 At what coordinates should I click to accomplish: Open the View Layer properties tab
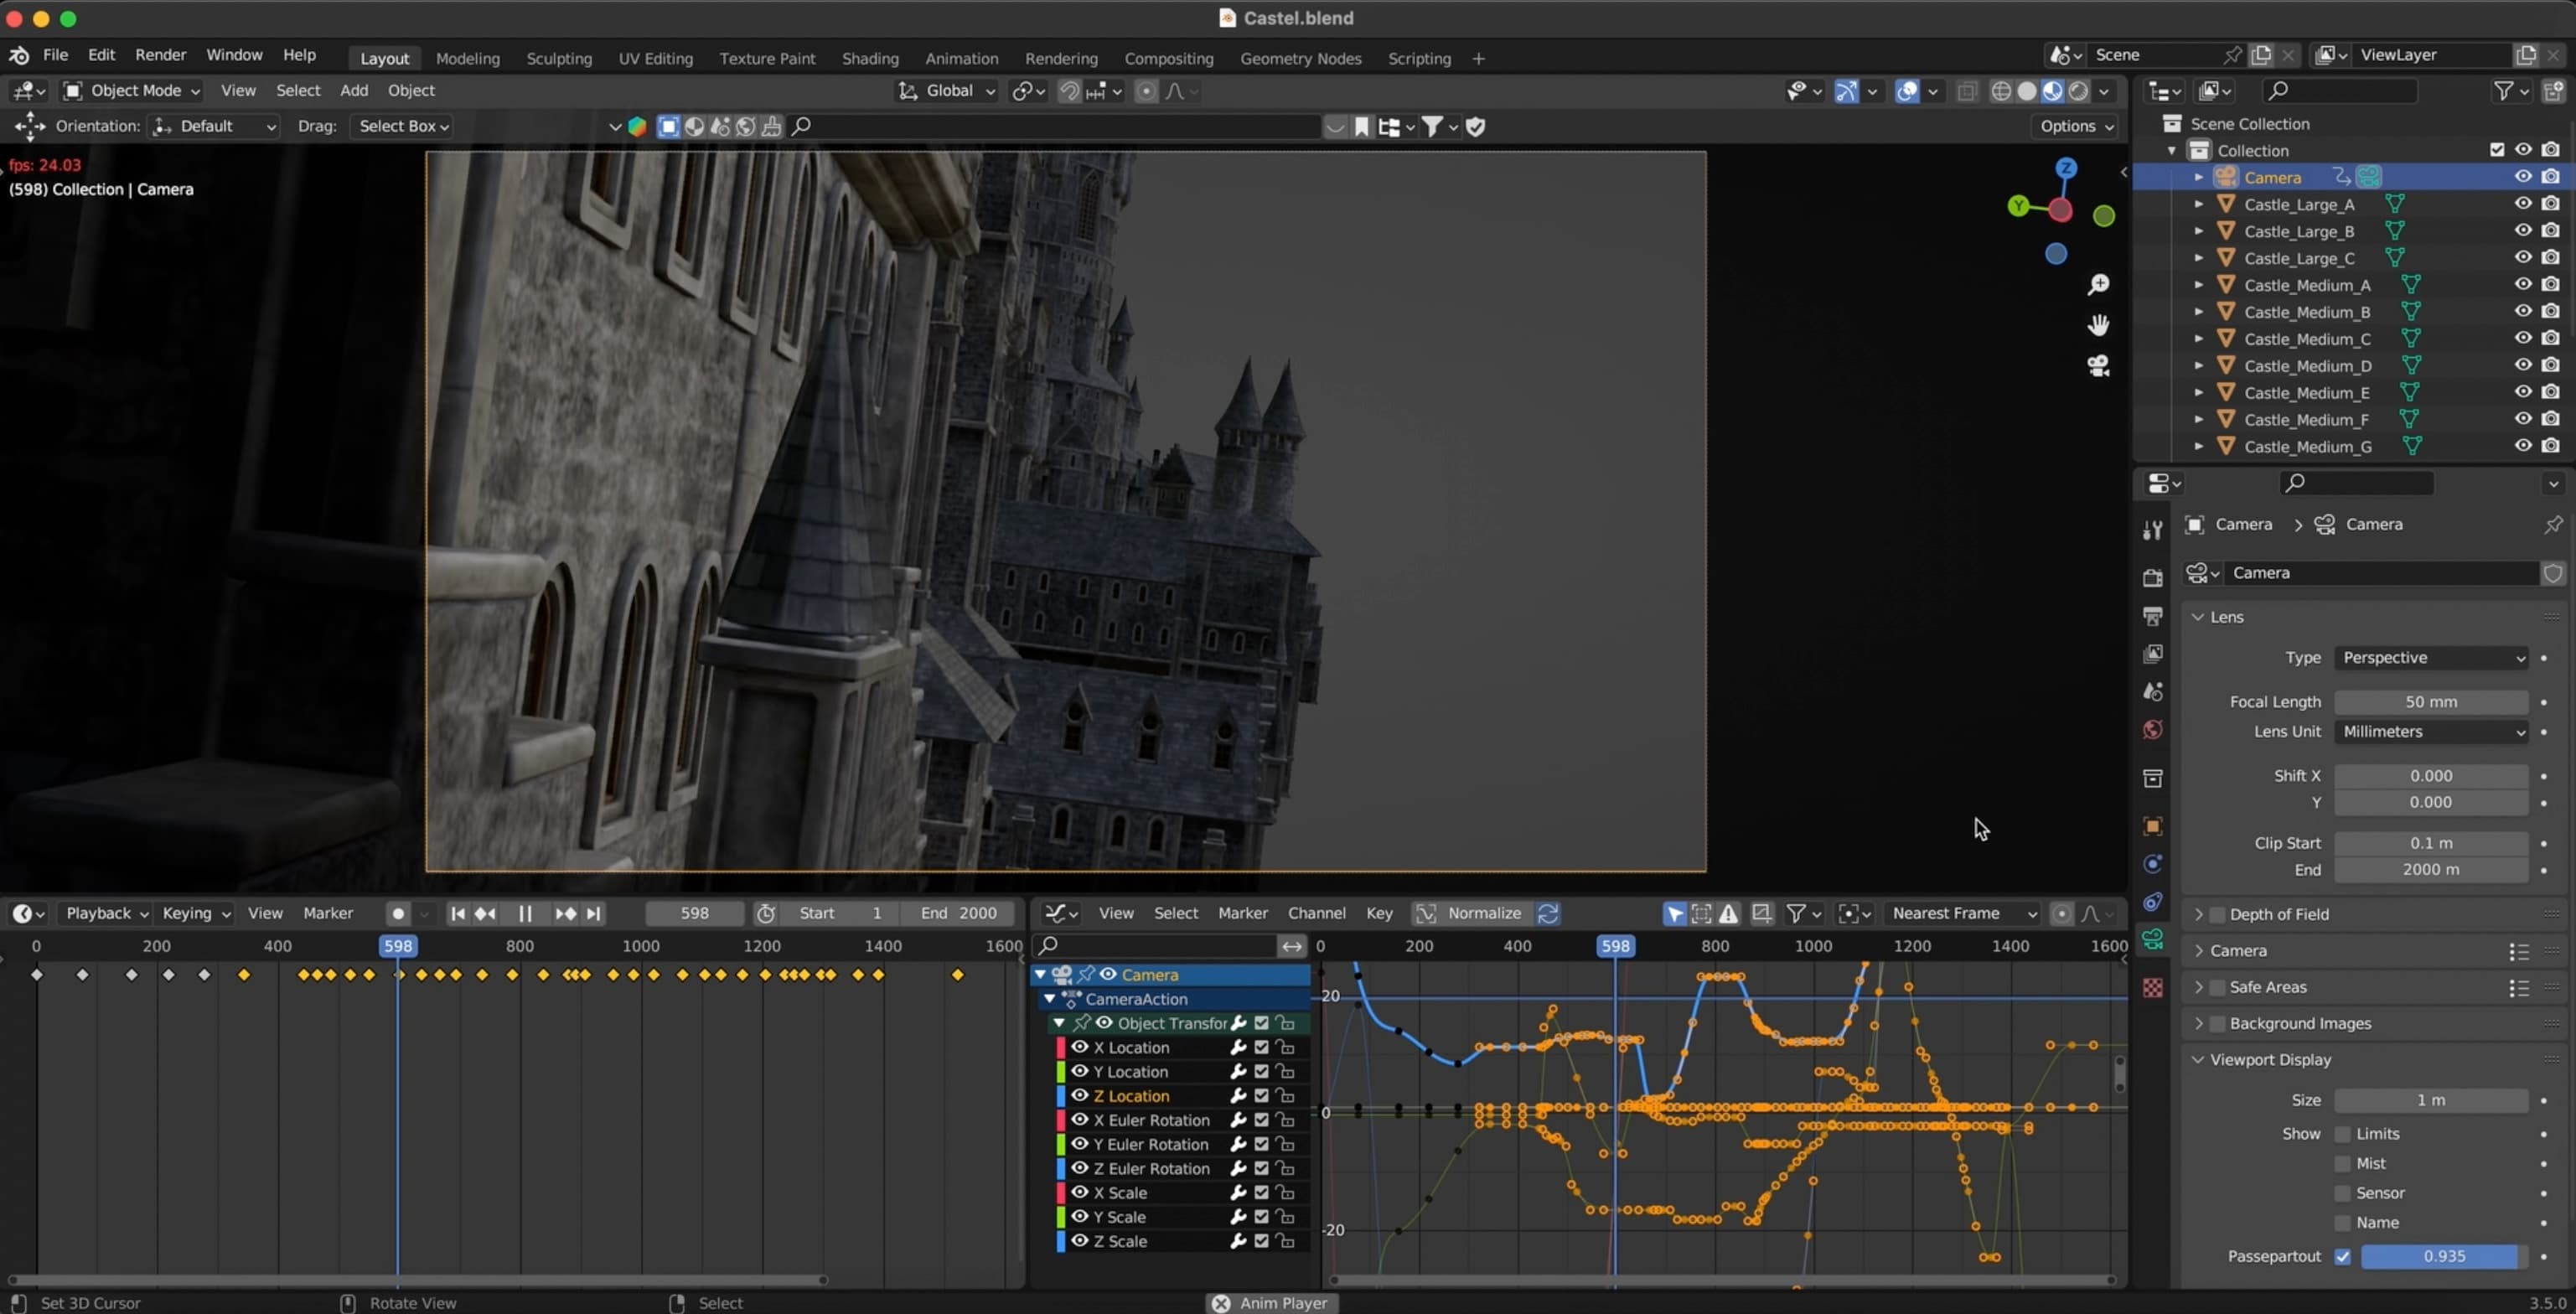coord(2152,654)
